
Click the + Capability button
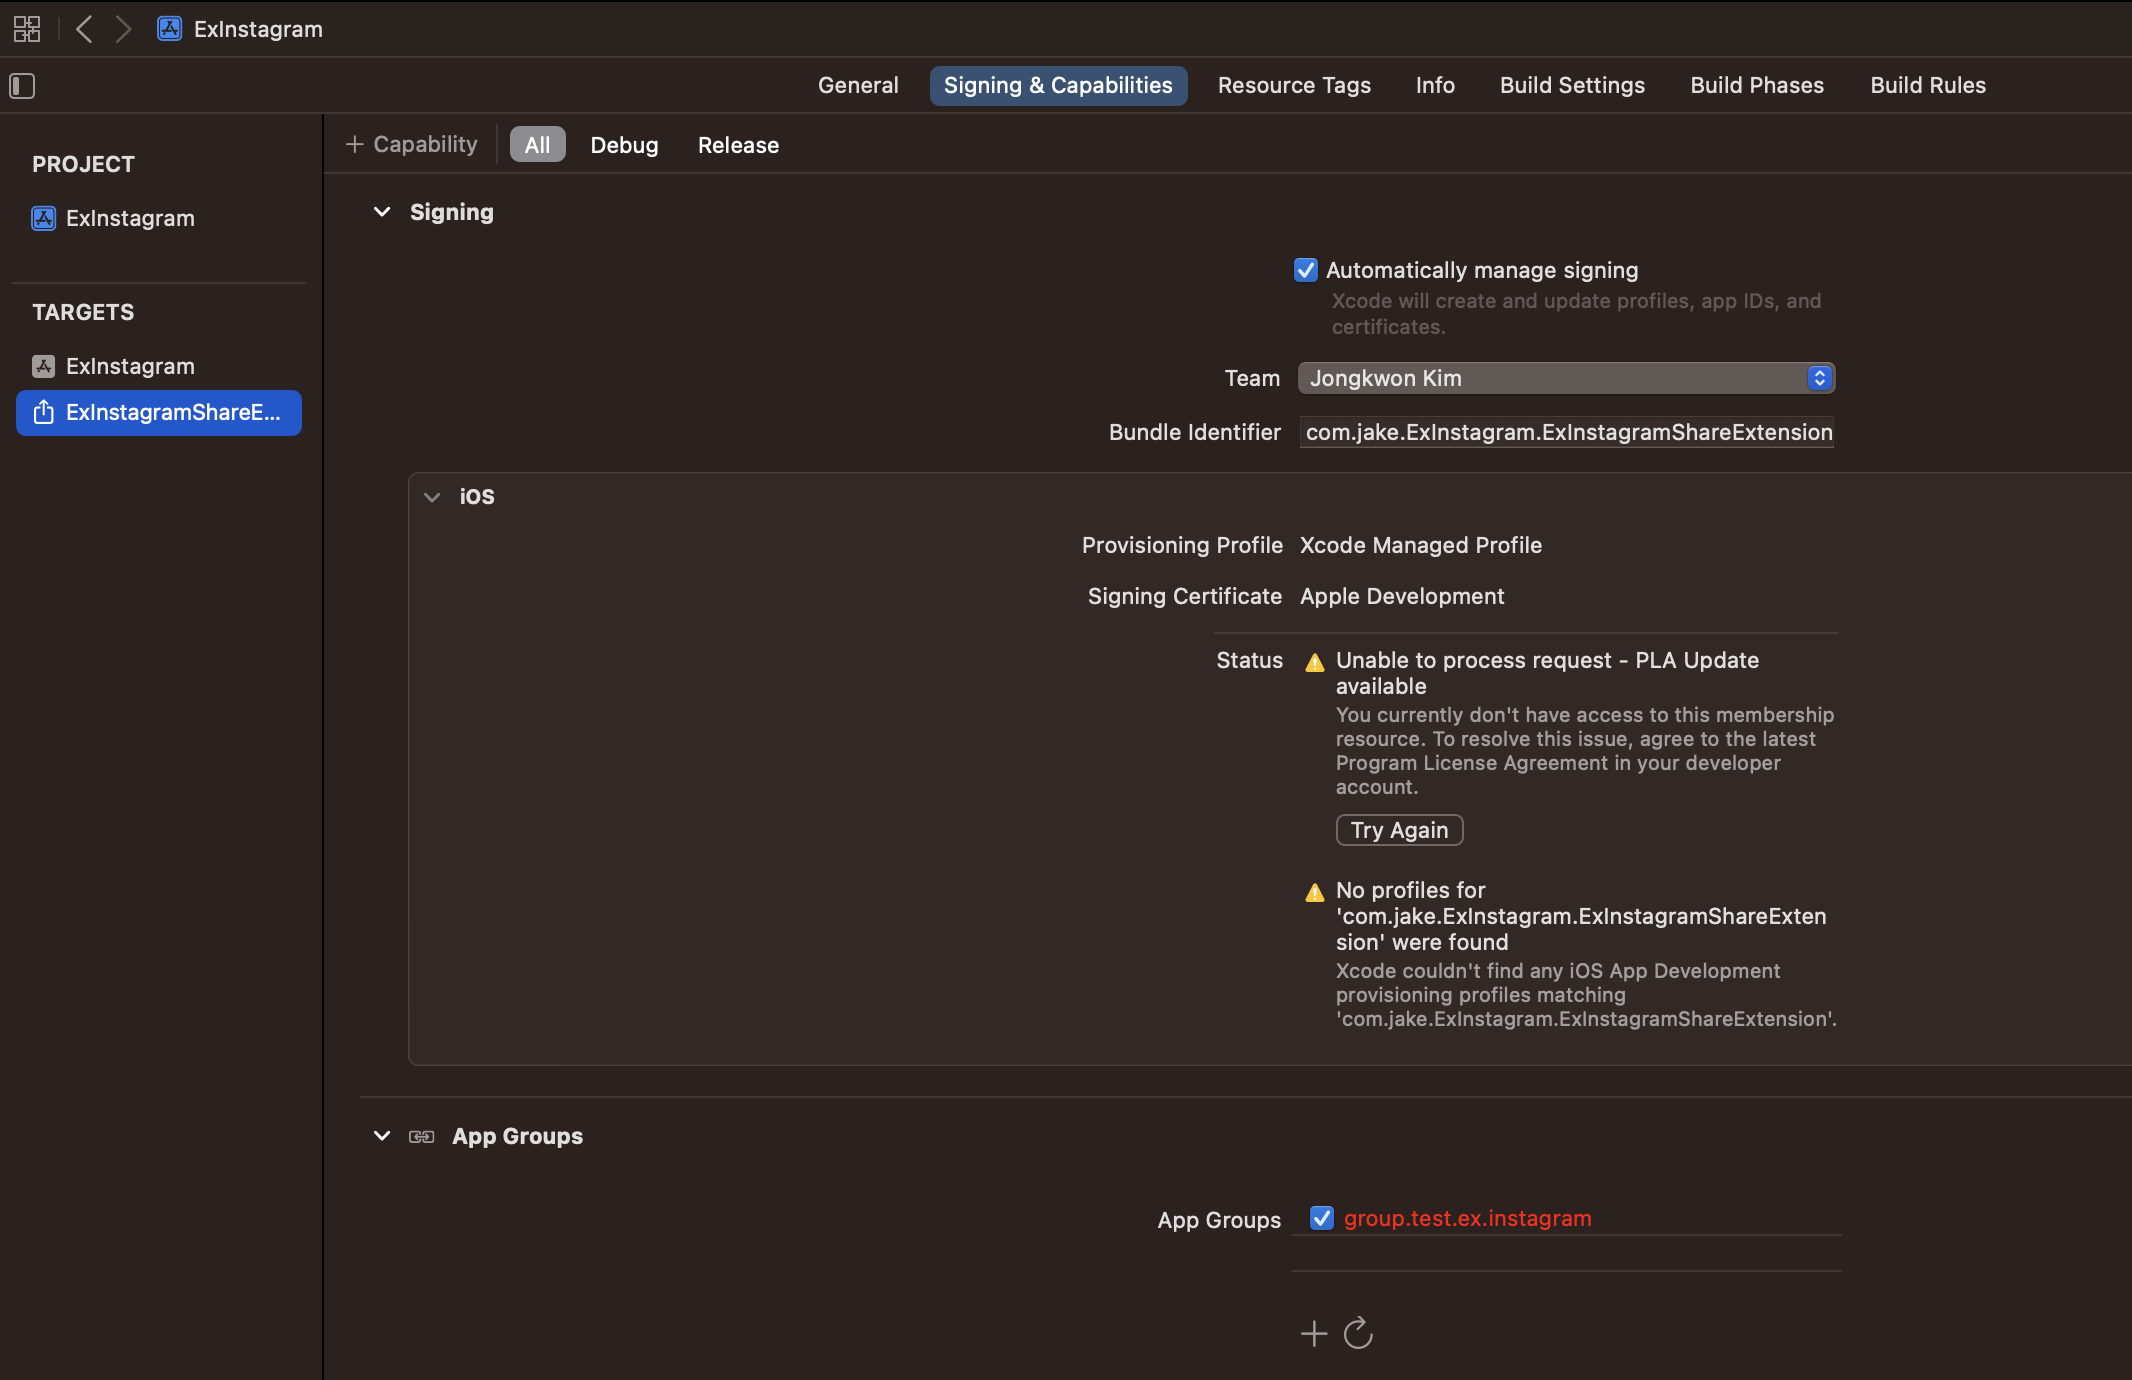(x=411, y=145)
